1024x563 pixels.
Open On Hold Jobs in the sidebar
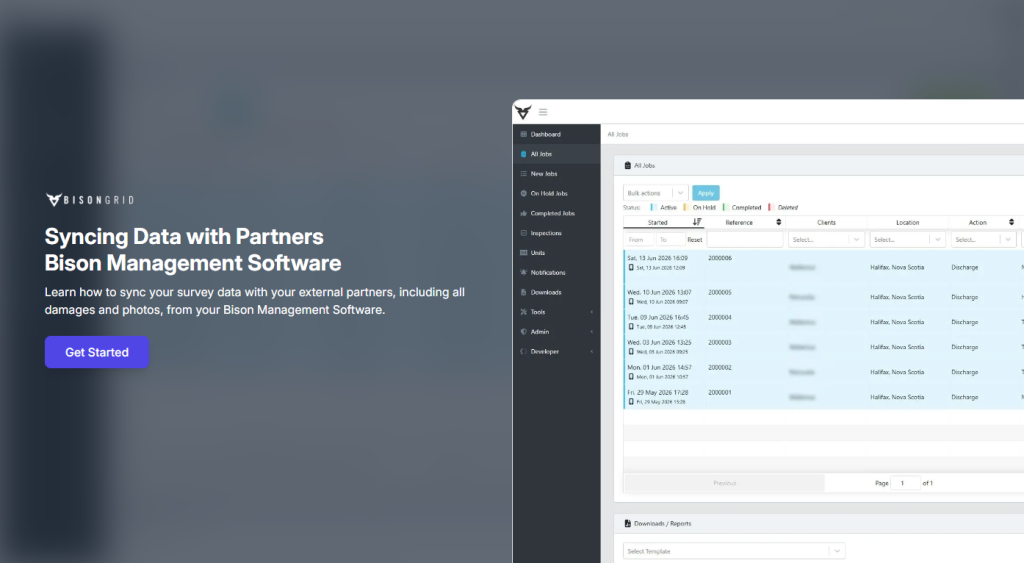pos(556,193)
